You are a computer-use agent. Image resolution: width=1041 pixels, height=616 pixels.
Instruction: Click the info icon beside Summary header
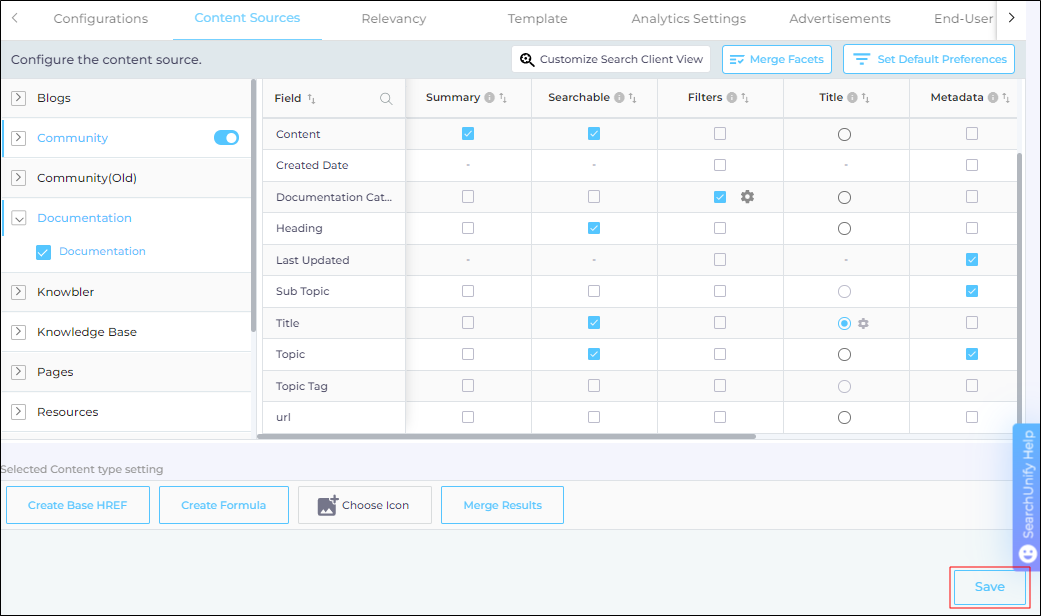pyautogui.click(x=489, y=98)
